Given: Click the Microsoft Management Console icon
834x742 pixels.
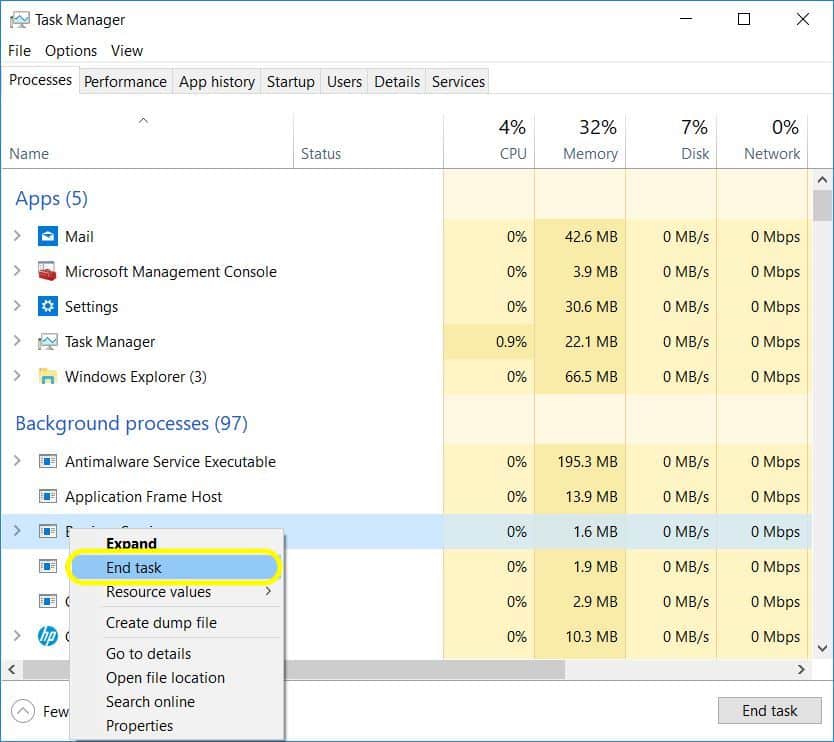Looking at the screenshot, I should tap(47, 272).
